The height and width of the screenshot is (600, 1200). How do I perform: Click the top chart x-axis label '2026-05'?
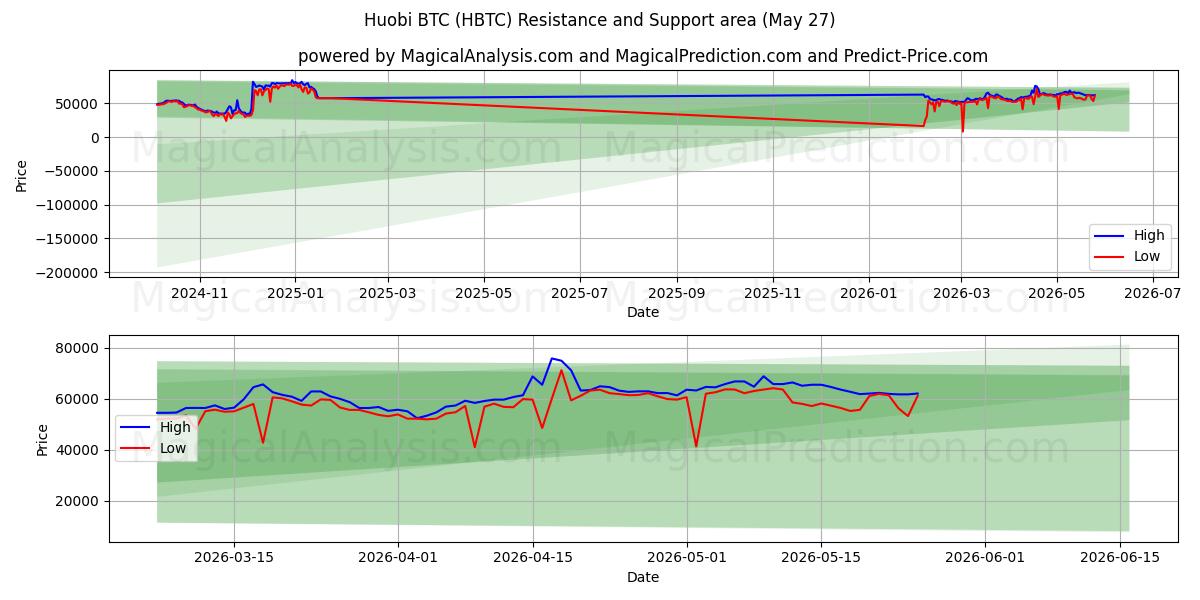[1057, 293]
